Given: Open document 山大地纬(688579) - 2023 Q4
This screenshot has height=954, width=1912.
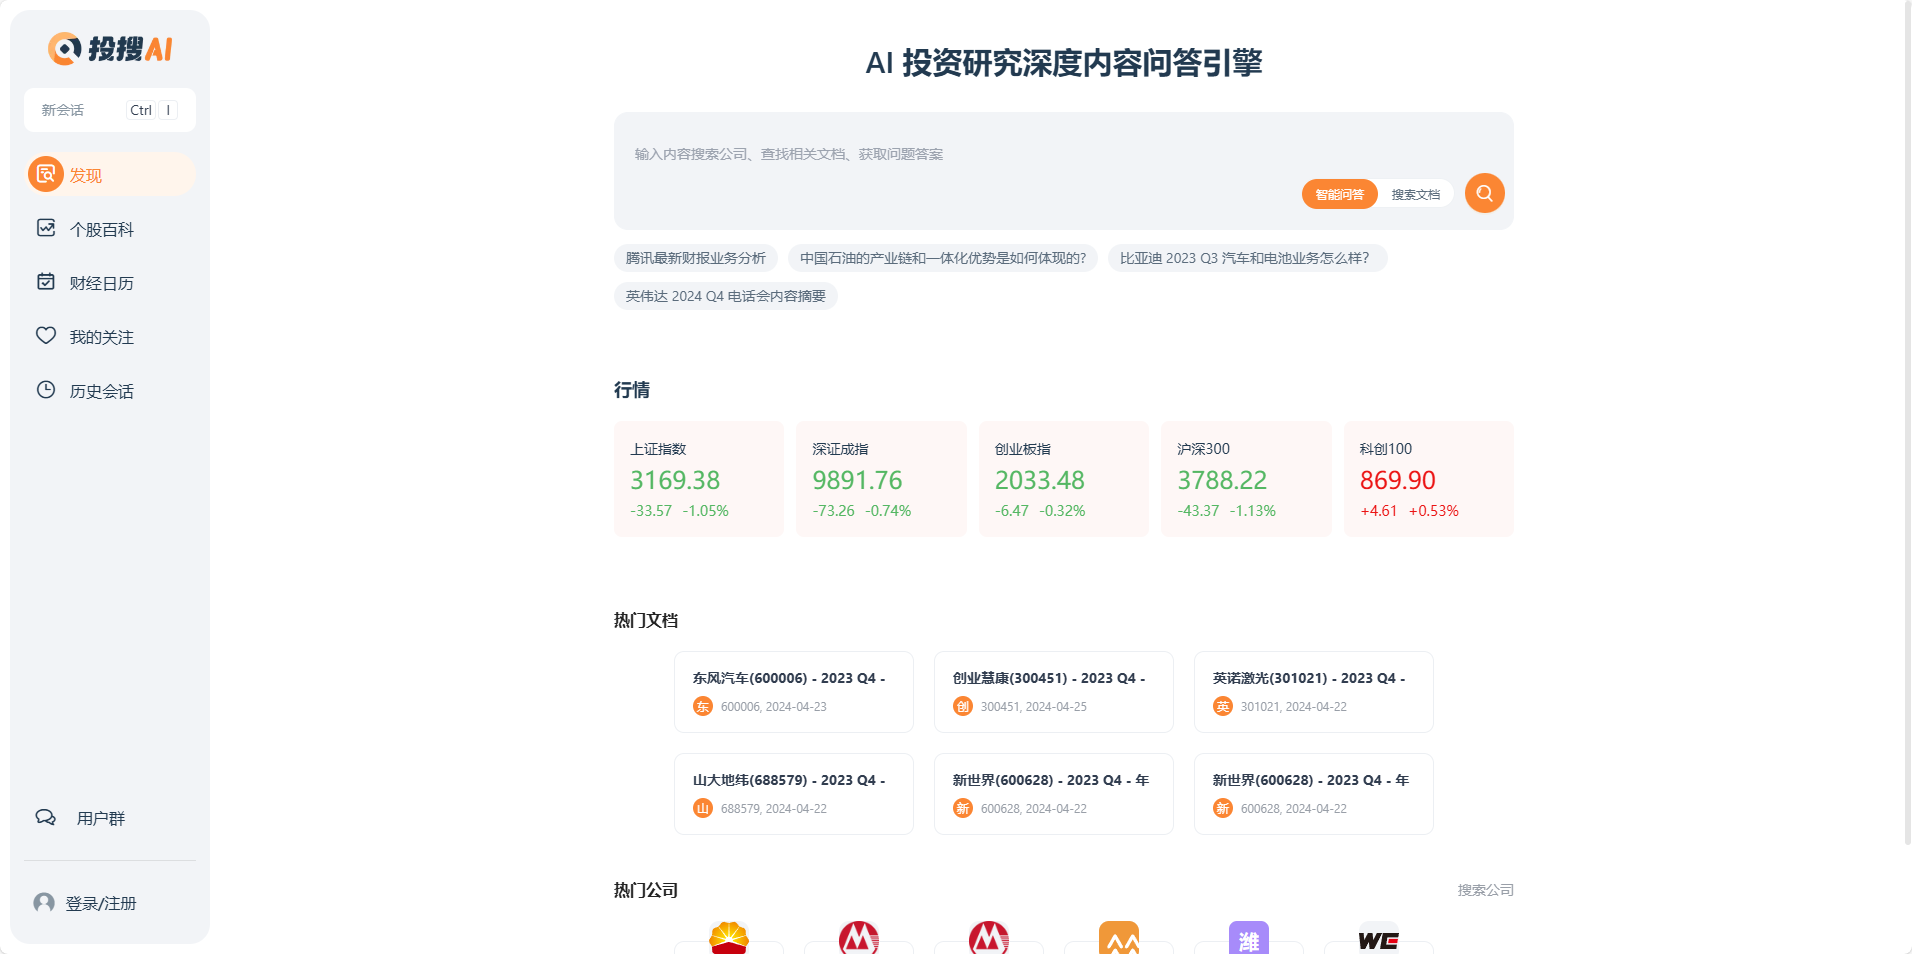Looking at the screenshot, I should pyautogui.click(x=794, y=794).
